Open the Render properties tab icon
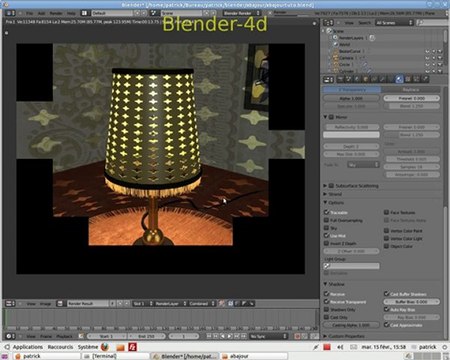The width and height of the screenshot is (450, 360). (340, 79)
